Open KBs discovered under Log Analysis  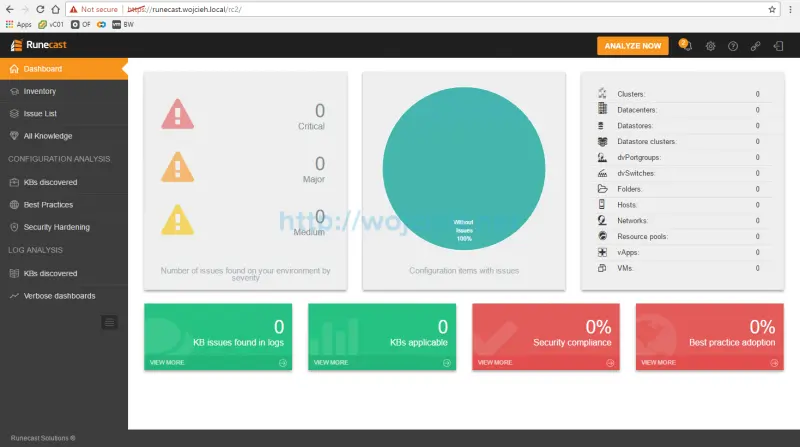point(64,274)
